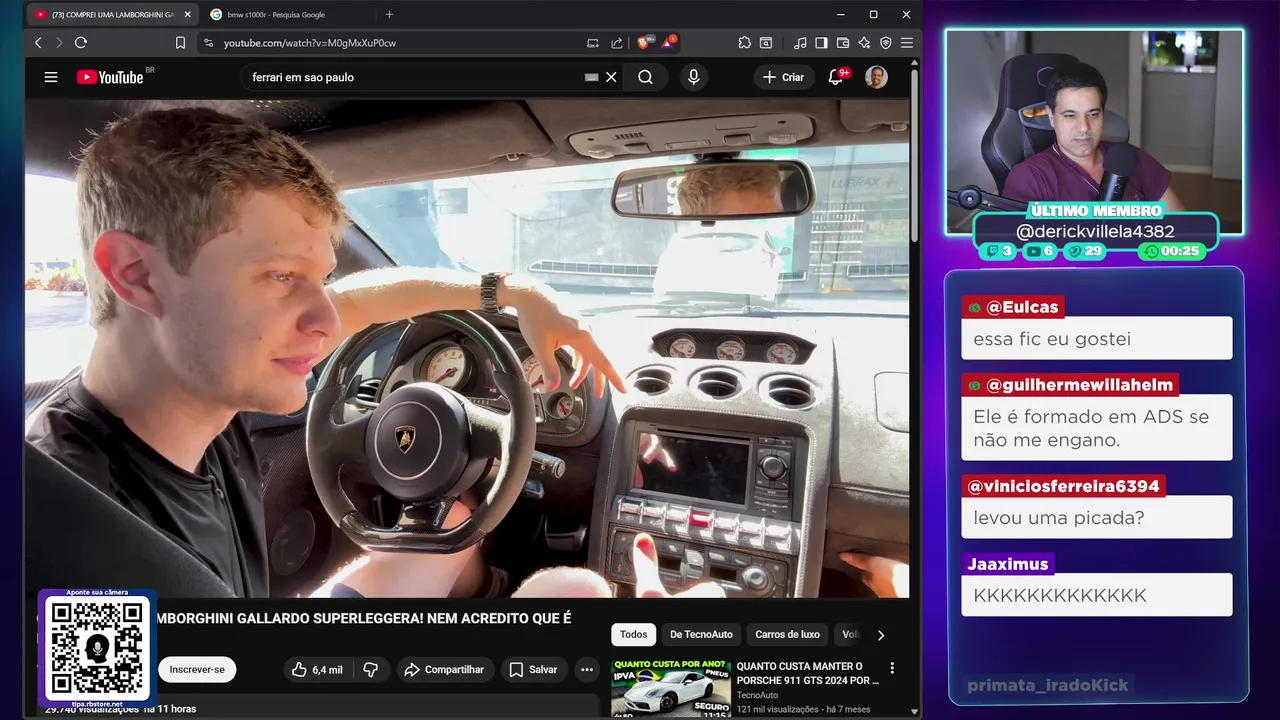Dislike the video
Viewport: 1280px width, 720px height.
370,670
